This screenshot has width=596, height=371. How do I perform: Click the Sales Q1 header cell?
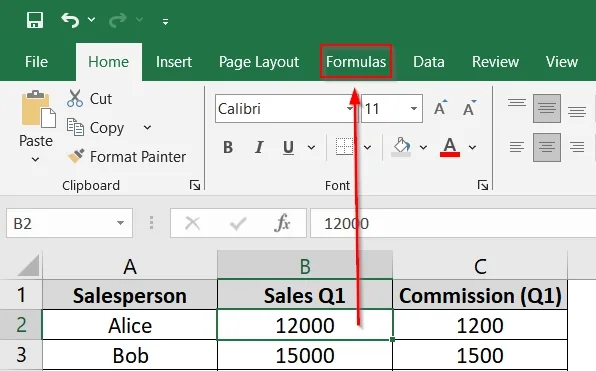(305, 295)
